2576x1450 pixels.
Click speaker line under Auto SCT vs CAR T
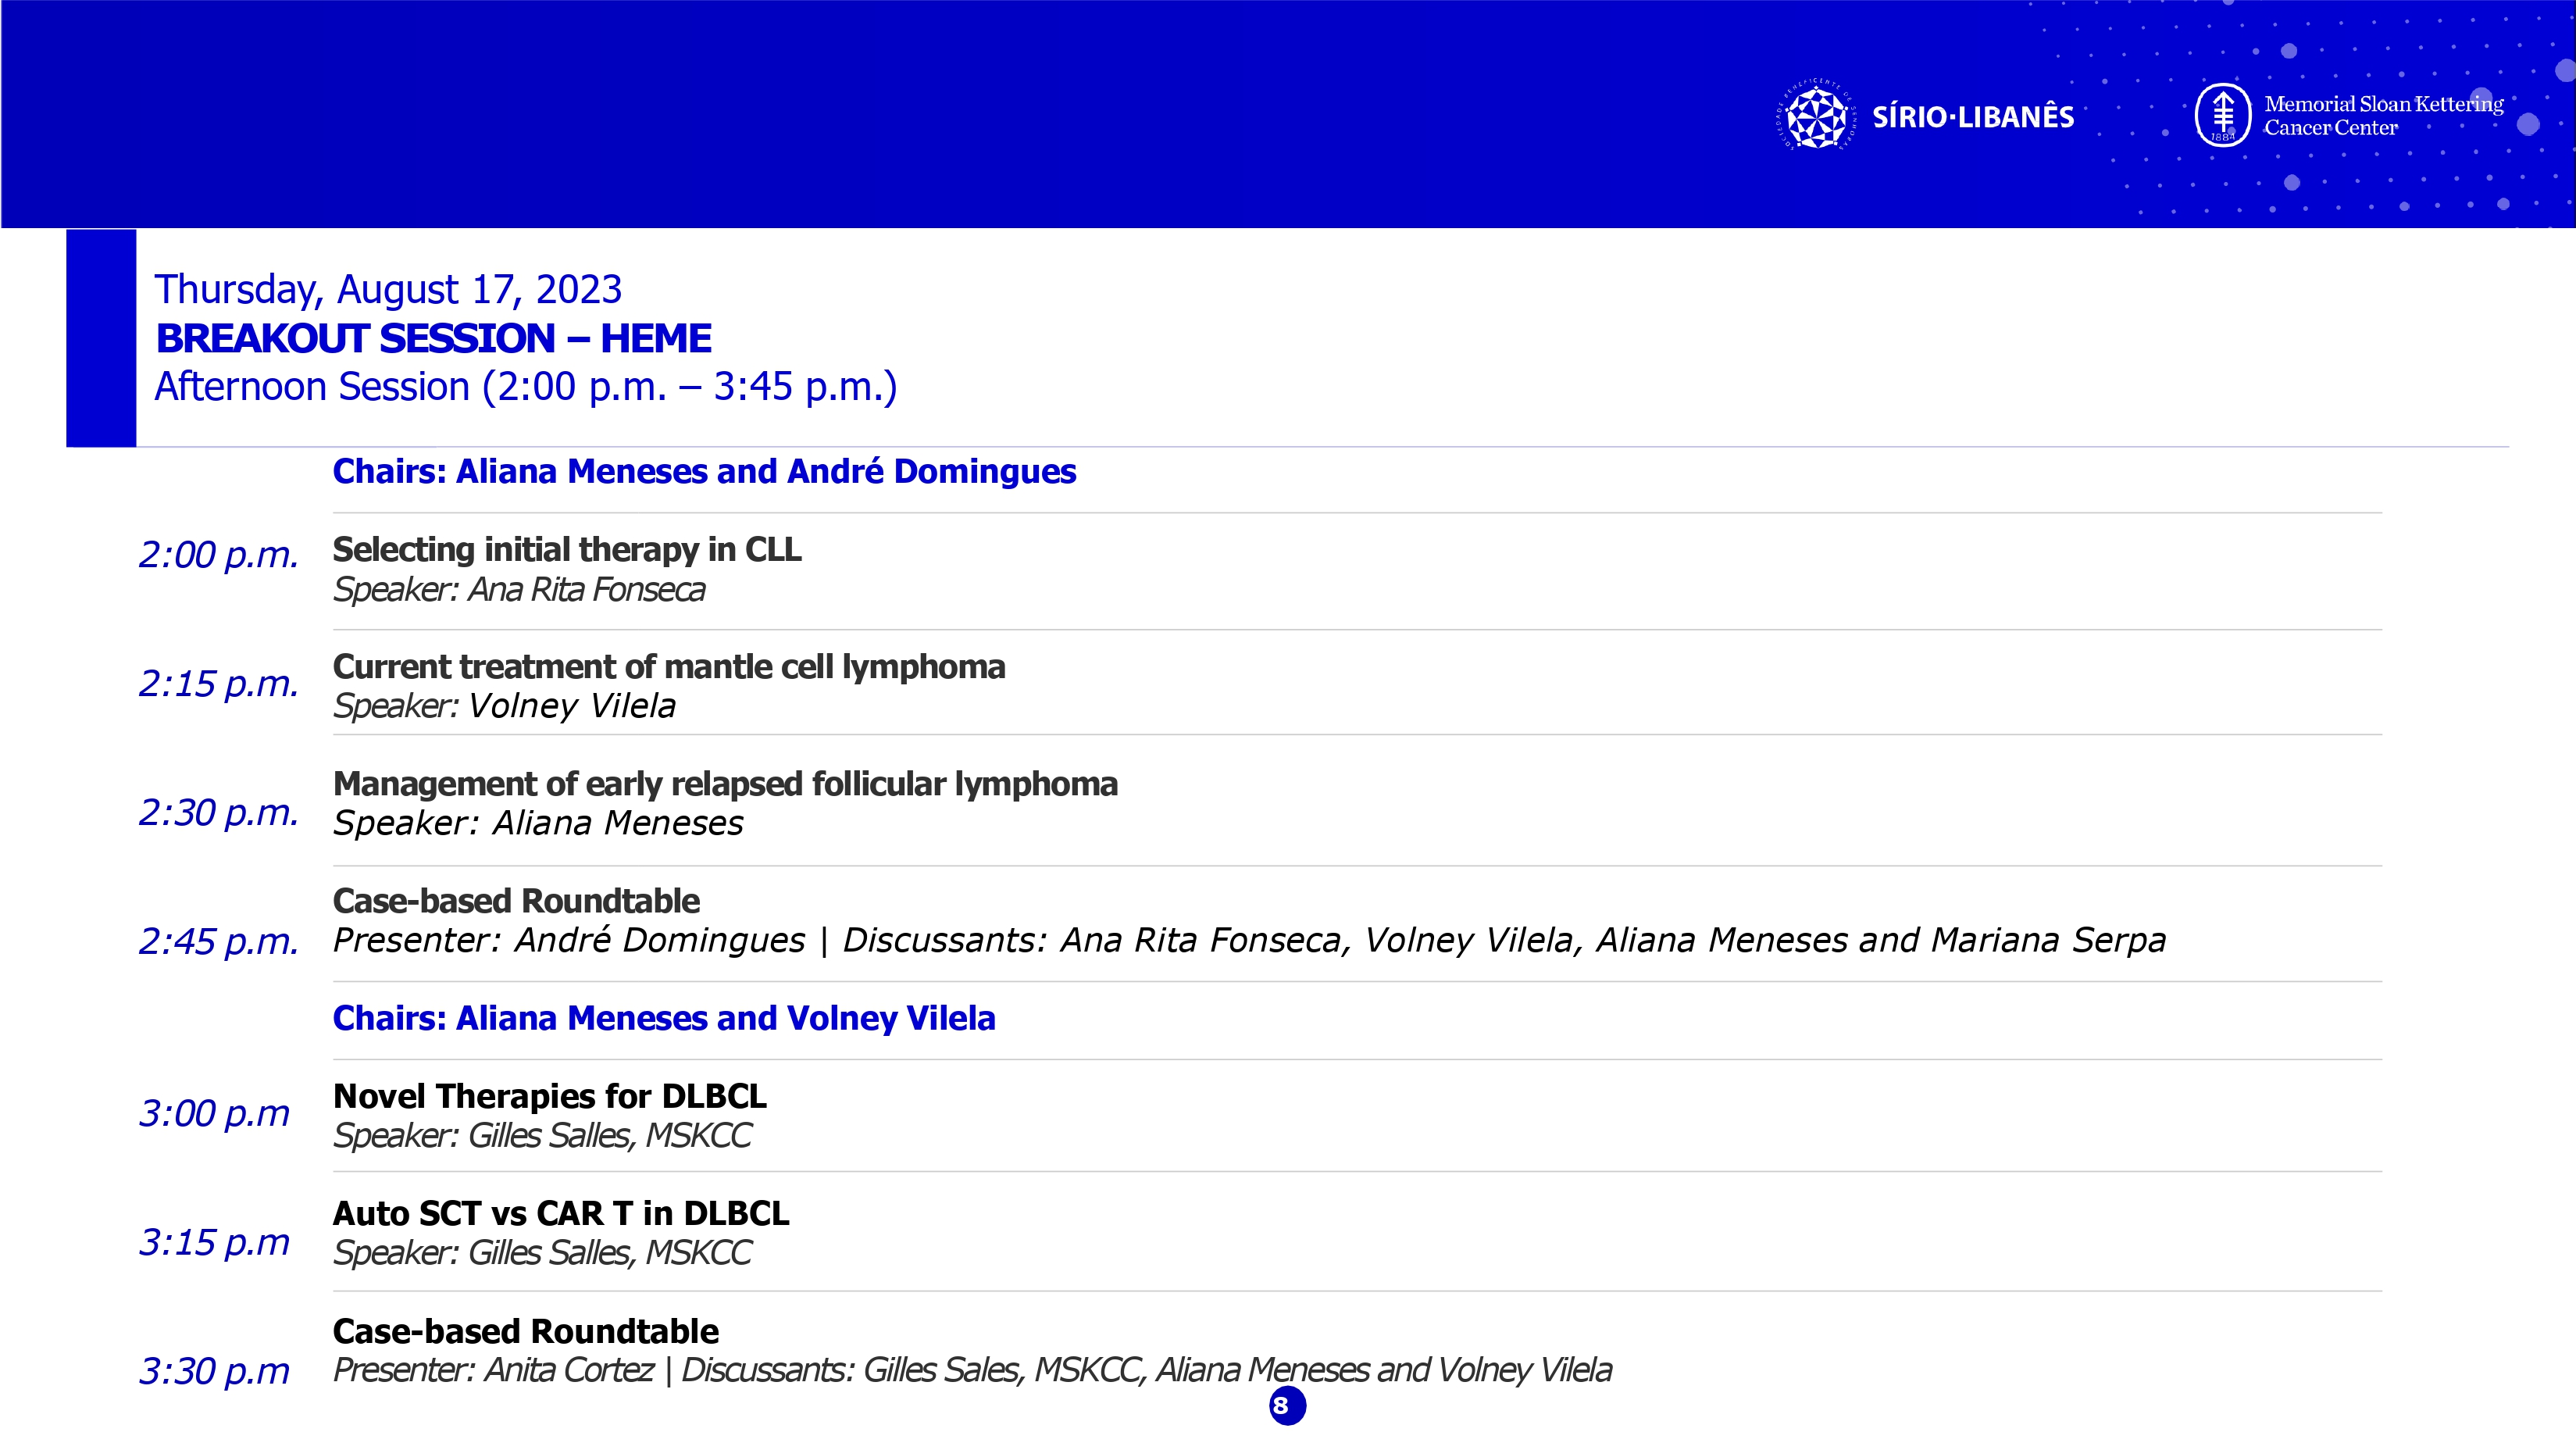click(542, 1253)
